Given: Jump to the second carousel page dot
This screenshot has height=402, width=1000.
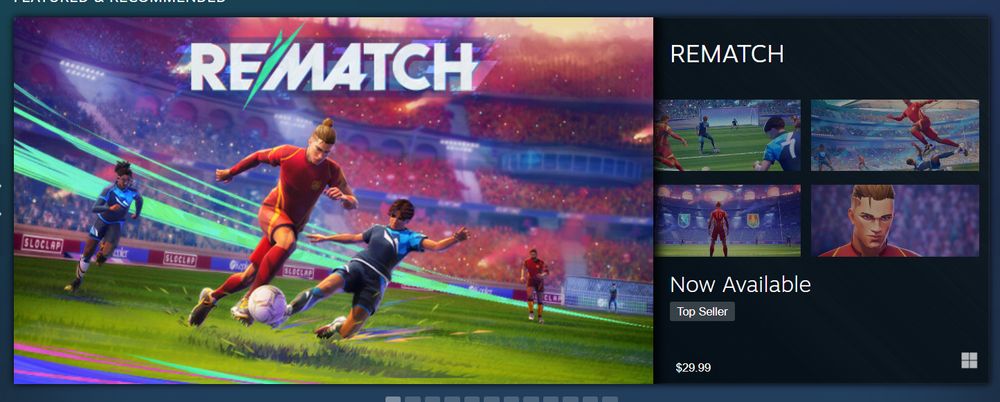Looking at the screenshot, I should click(413, 399).
